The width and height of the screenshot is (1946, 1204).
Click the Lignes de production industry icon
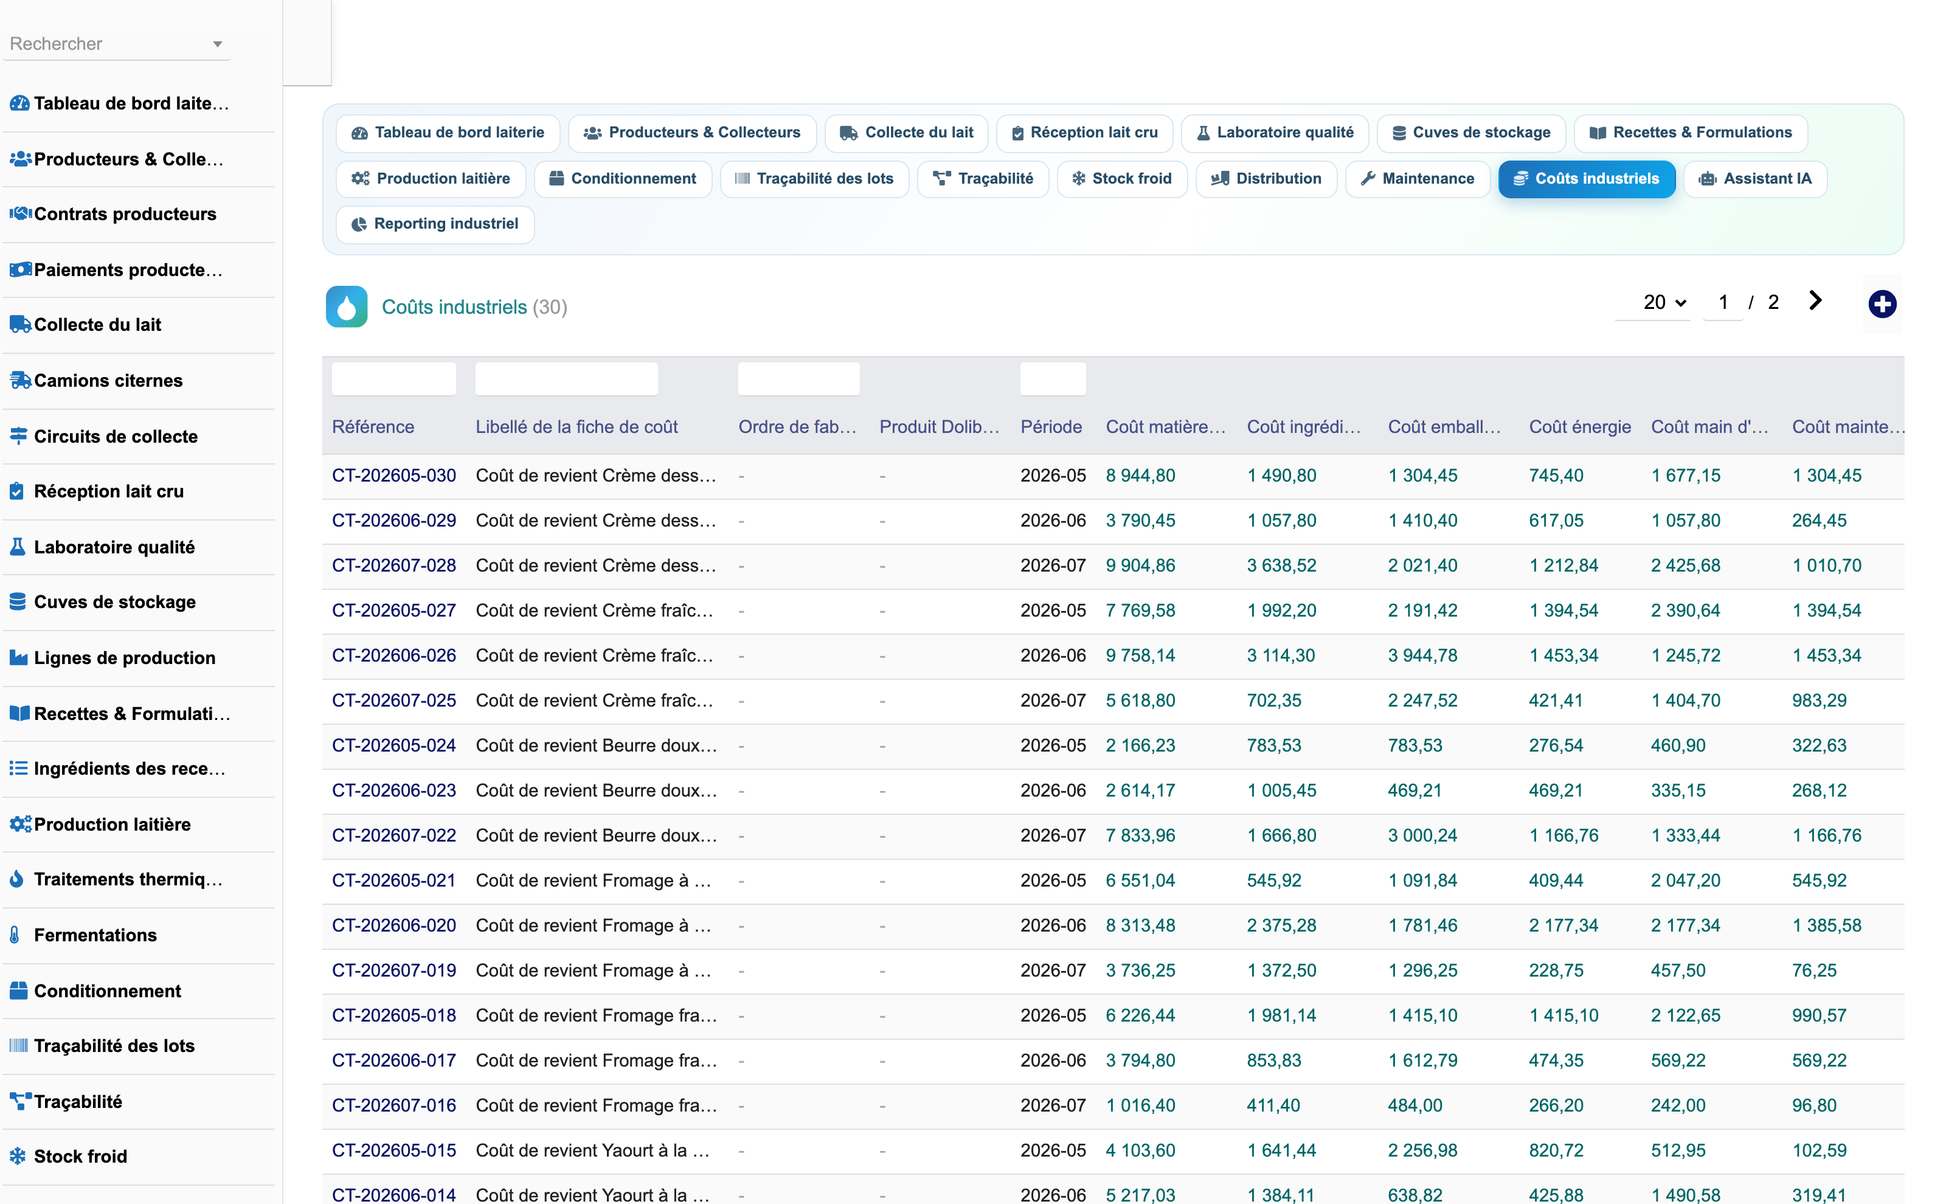[18, 658]
